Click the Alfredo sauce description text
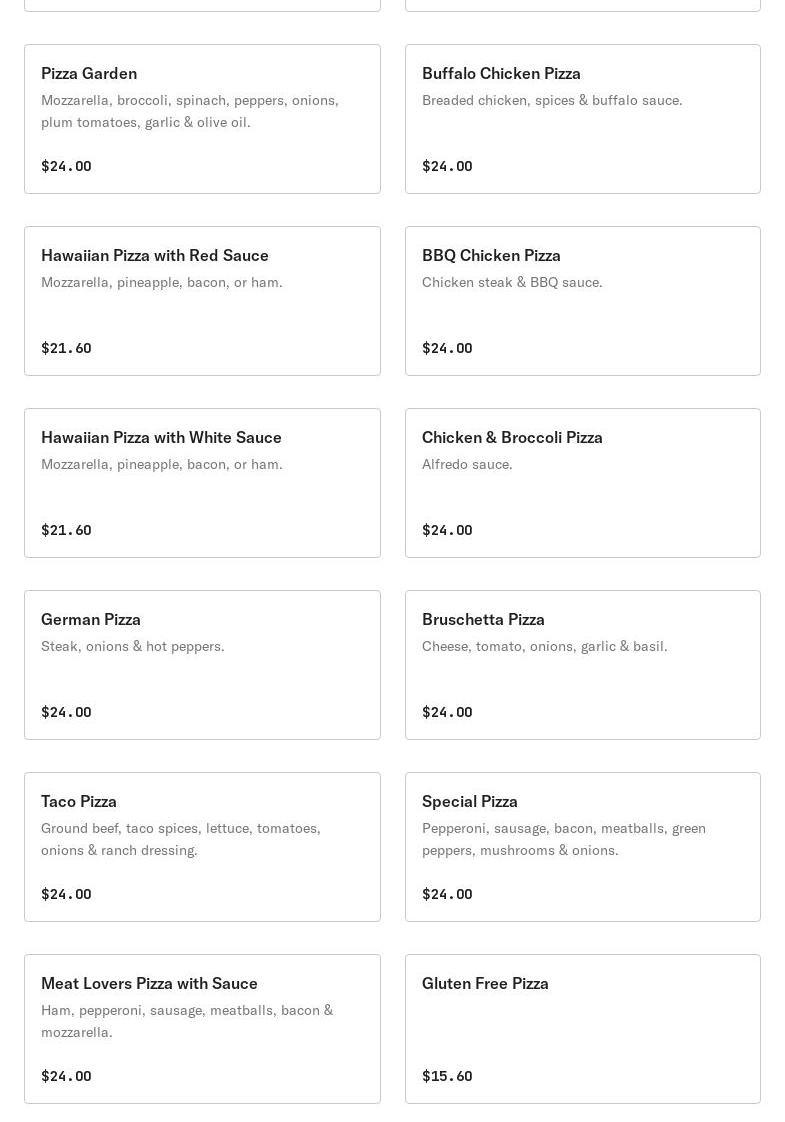This screenshot has height=1122, width=785. [467, 464]
